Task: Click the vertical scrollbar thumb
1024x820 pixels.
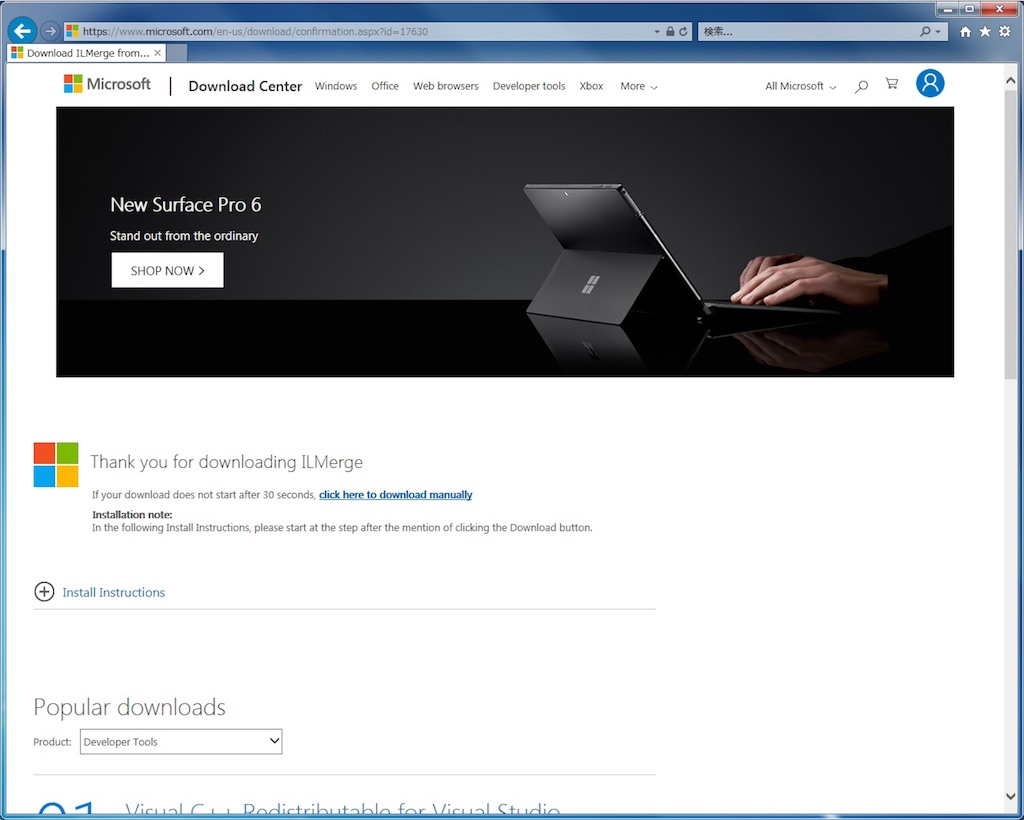Action: (x=1010, y=233)
